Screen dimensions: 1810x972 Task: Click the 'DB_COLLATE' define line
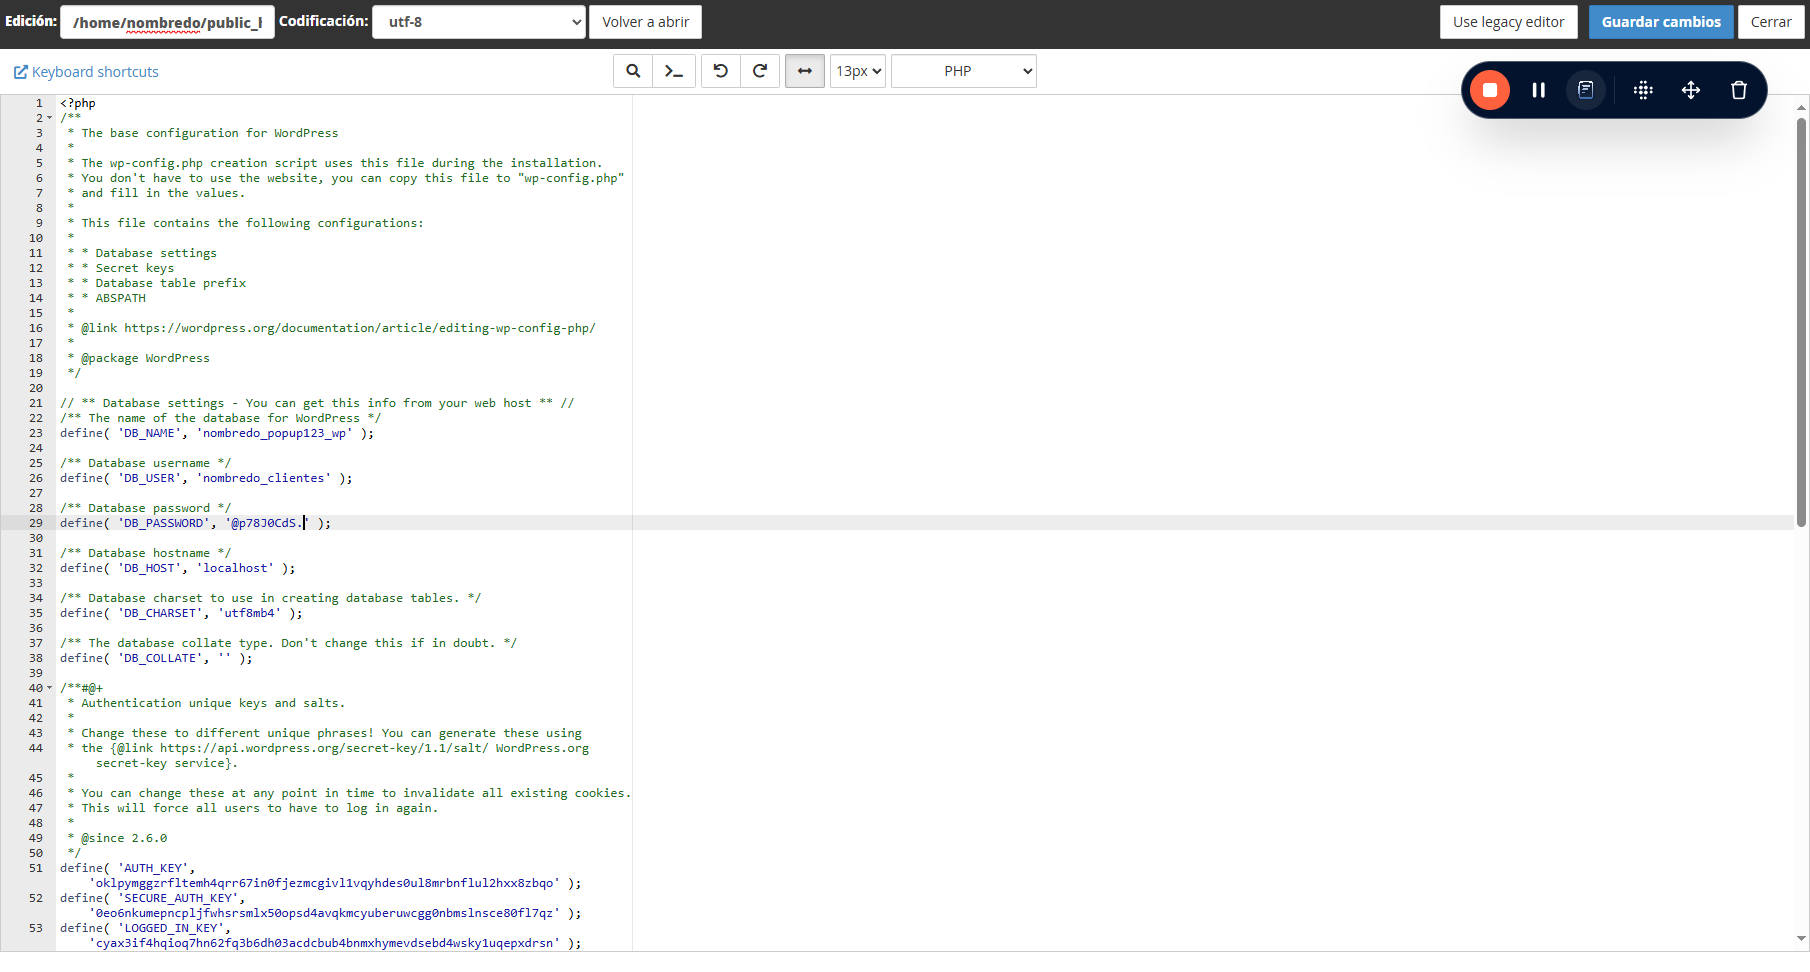(x=156, y=658)
